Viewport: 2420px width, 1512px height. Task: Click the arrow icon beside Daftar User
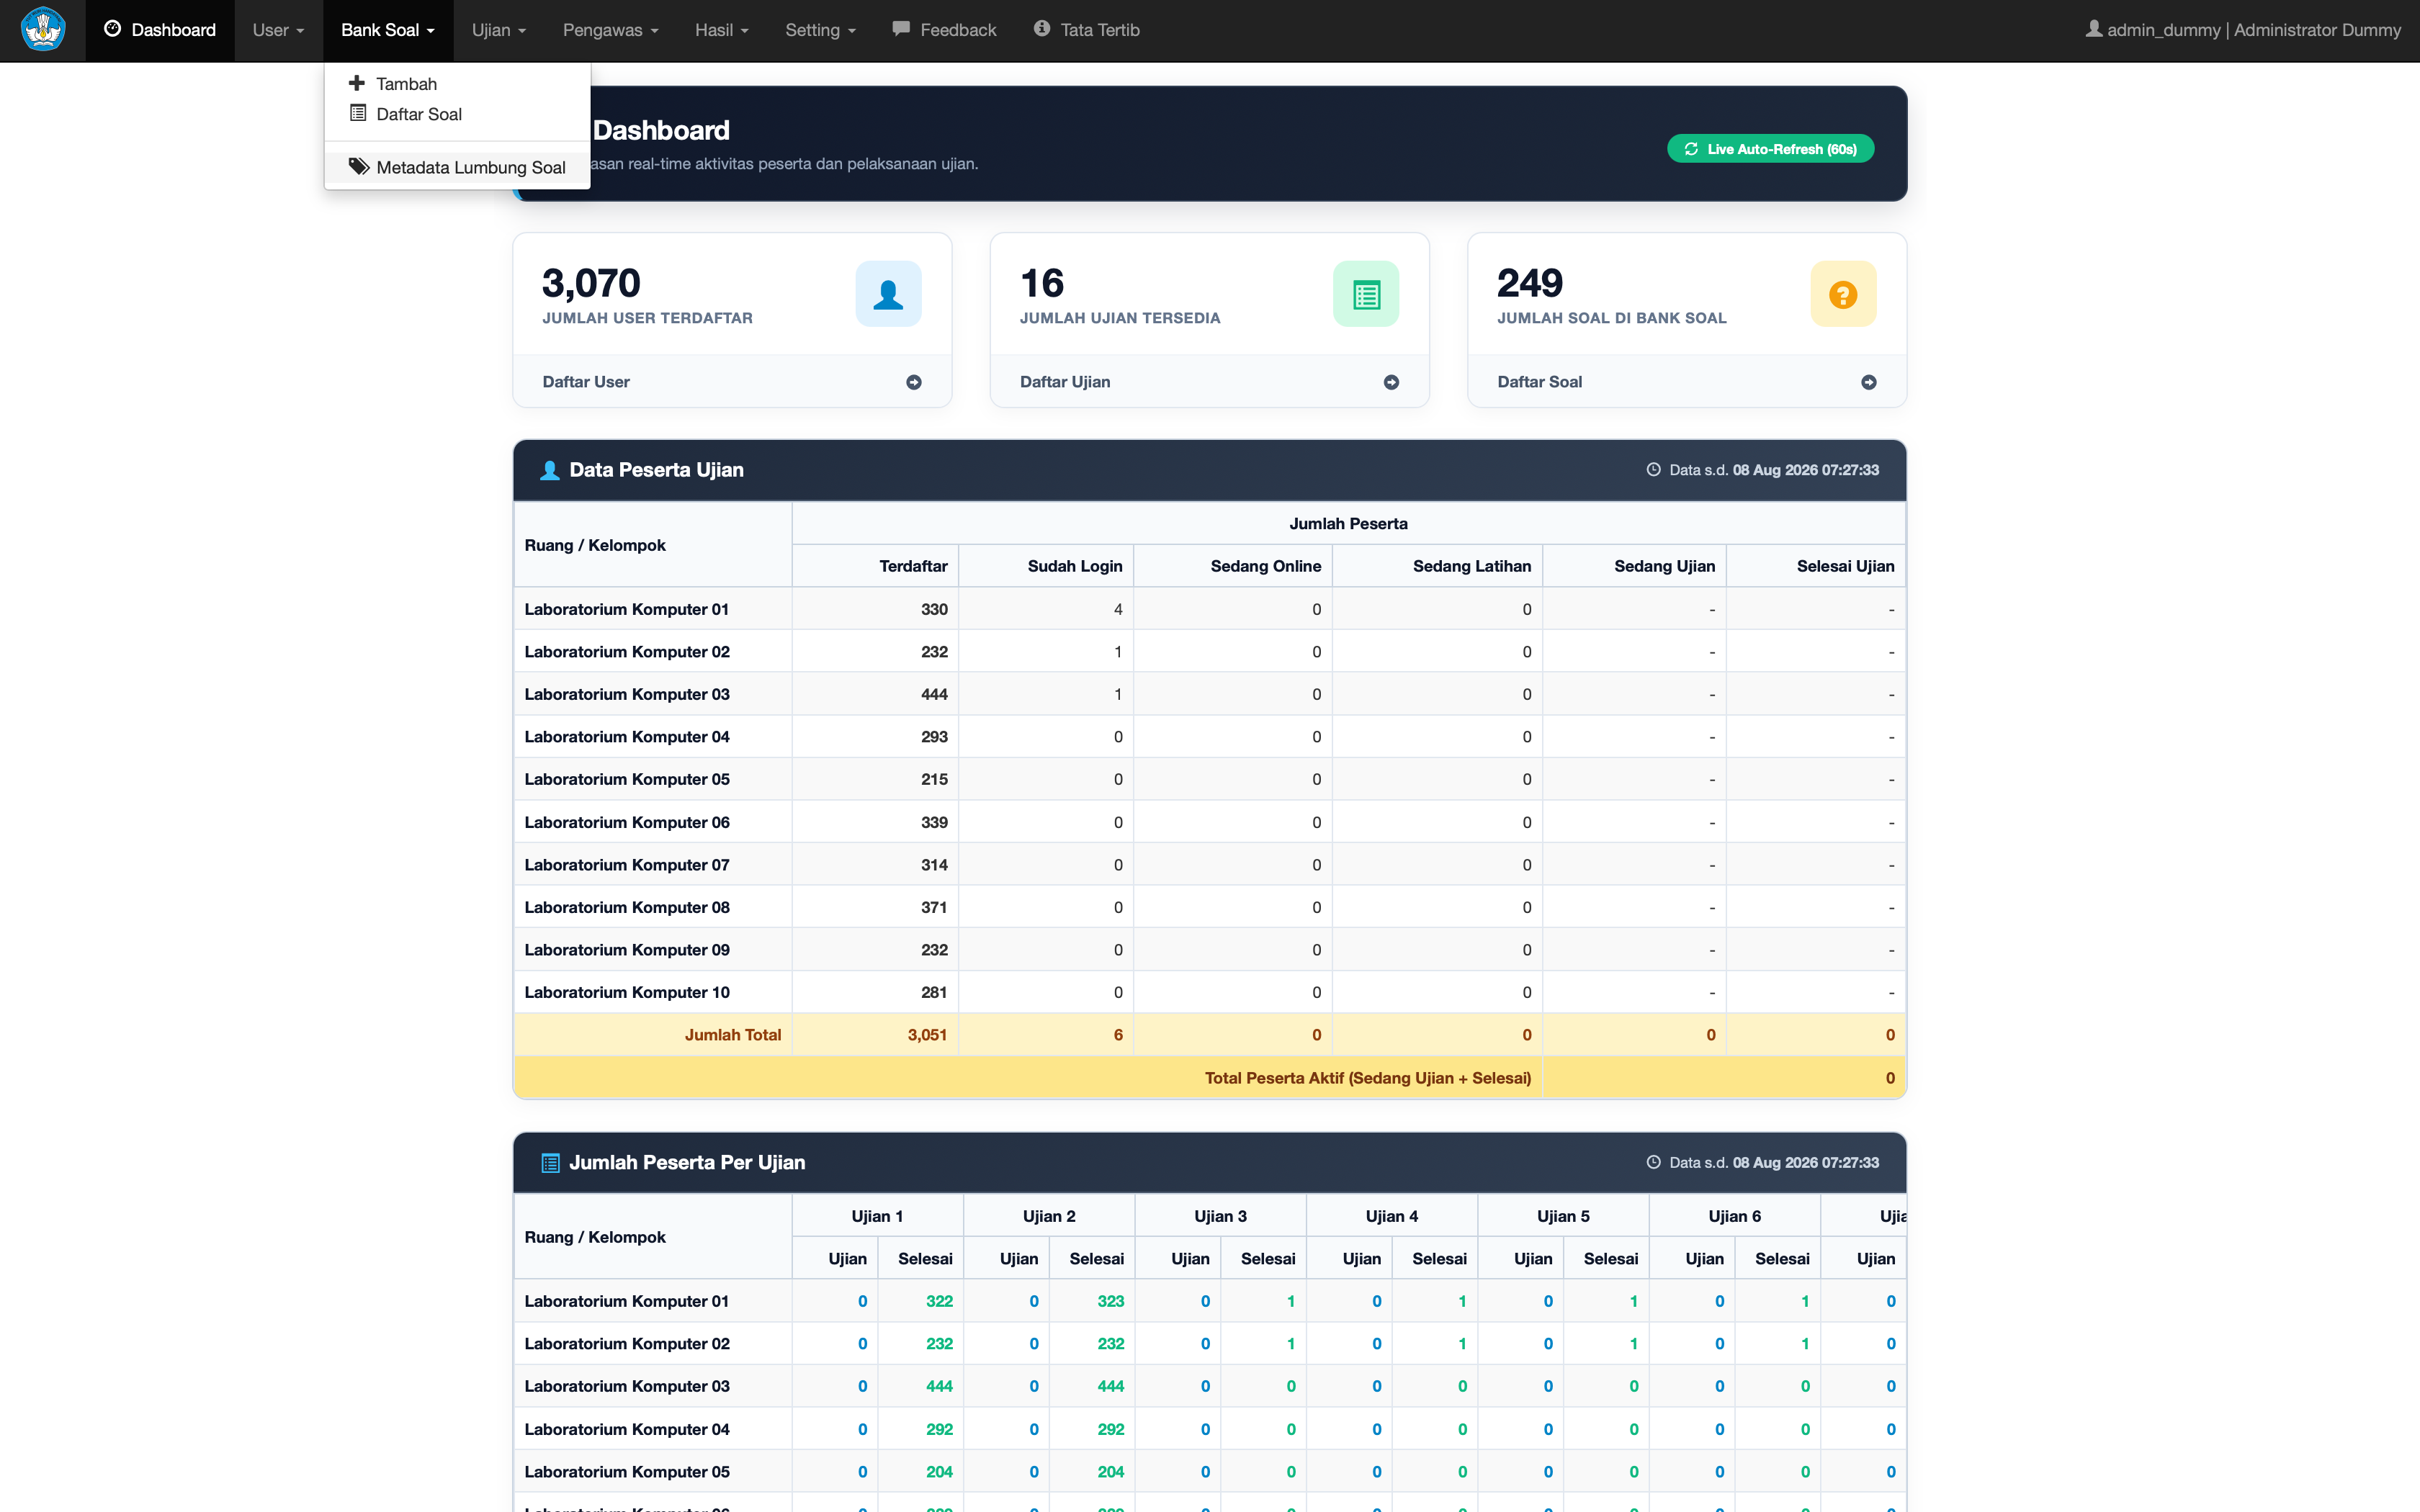[x=914, y=382]
